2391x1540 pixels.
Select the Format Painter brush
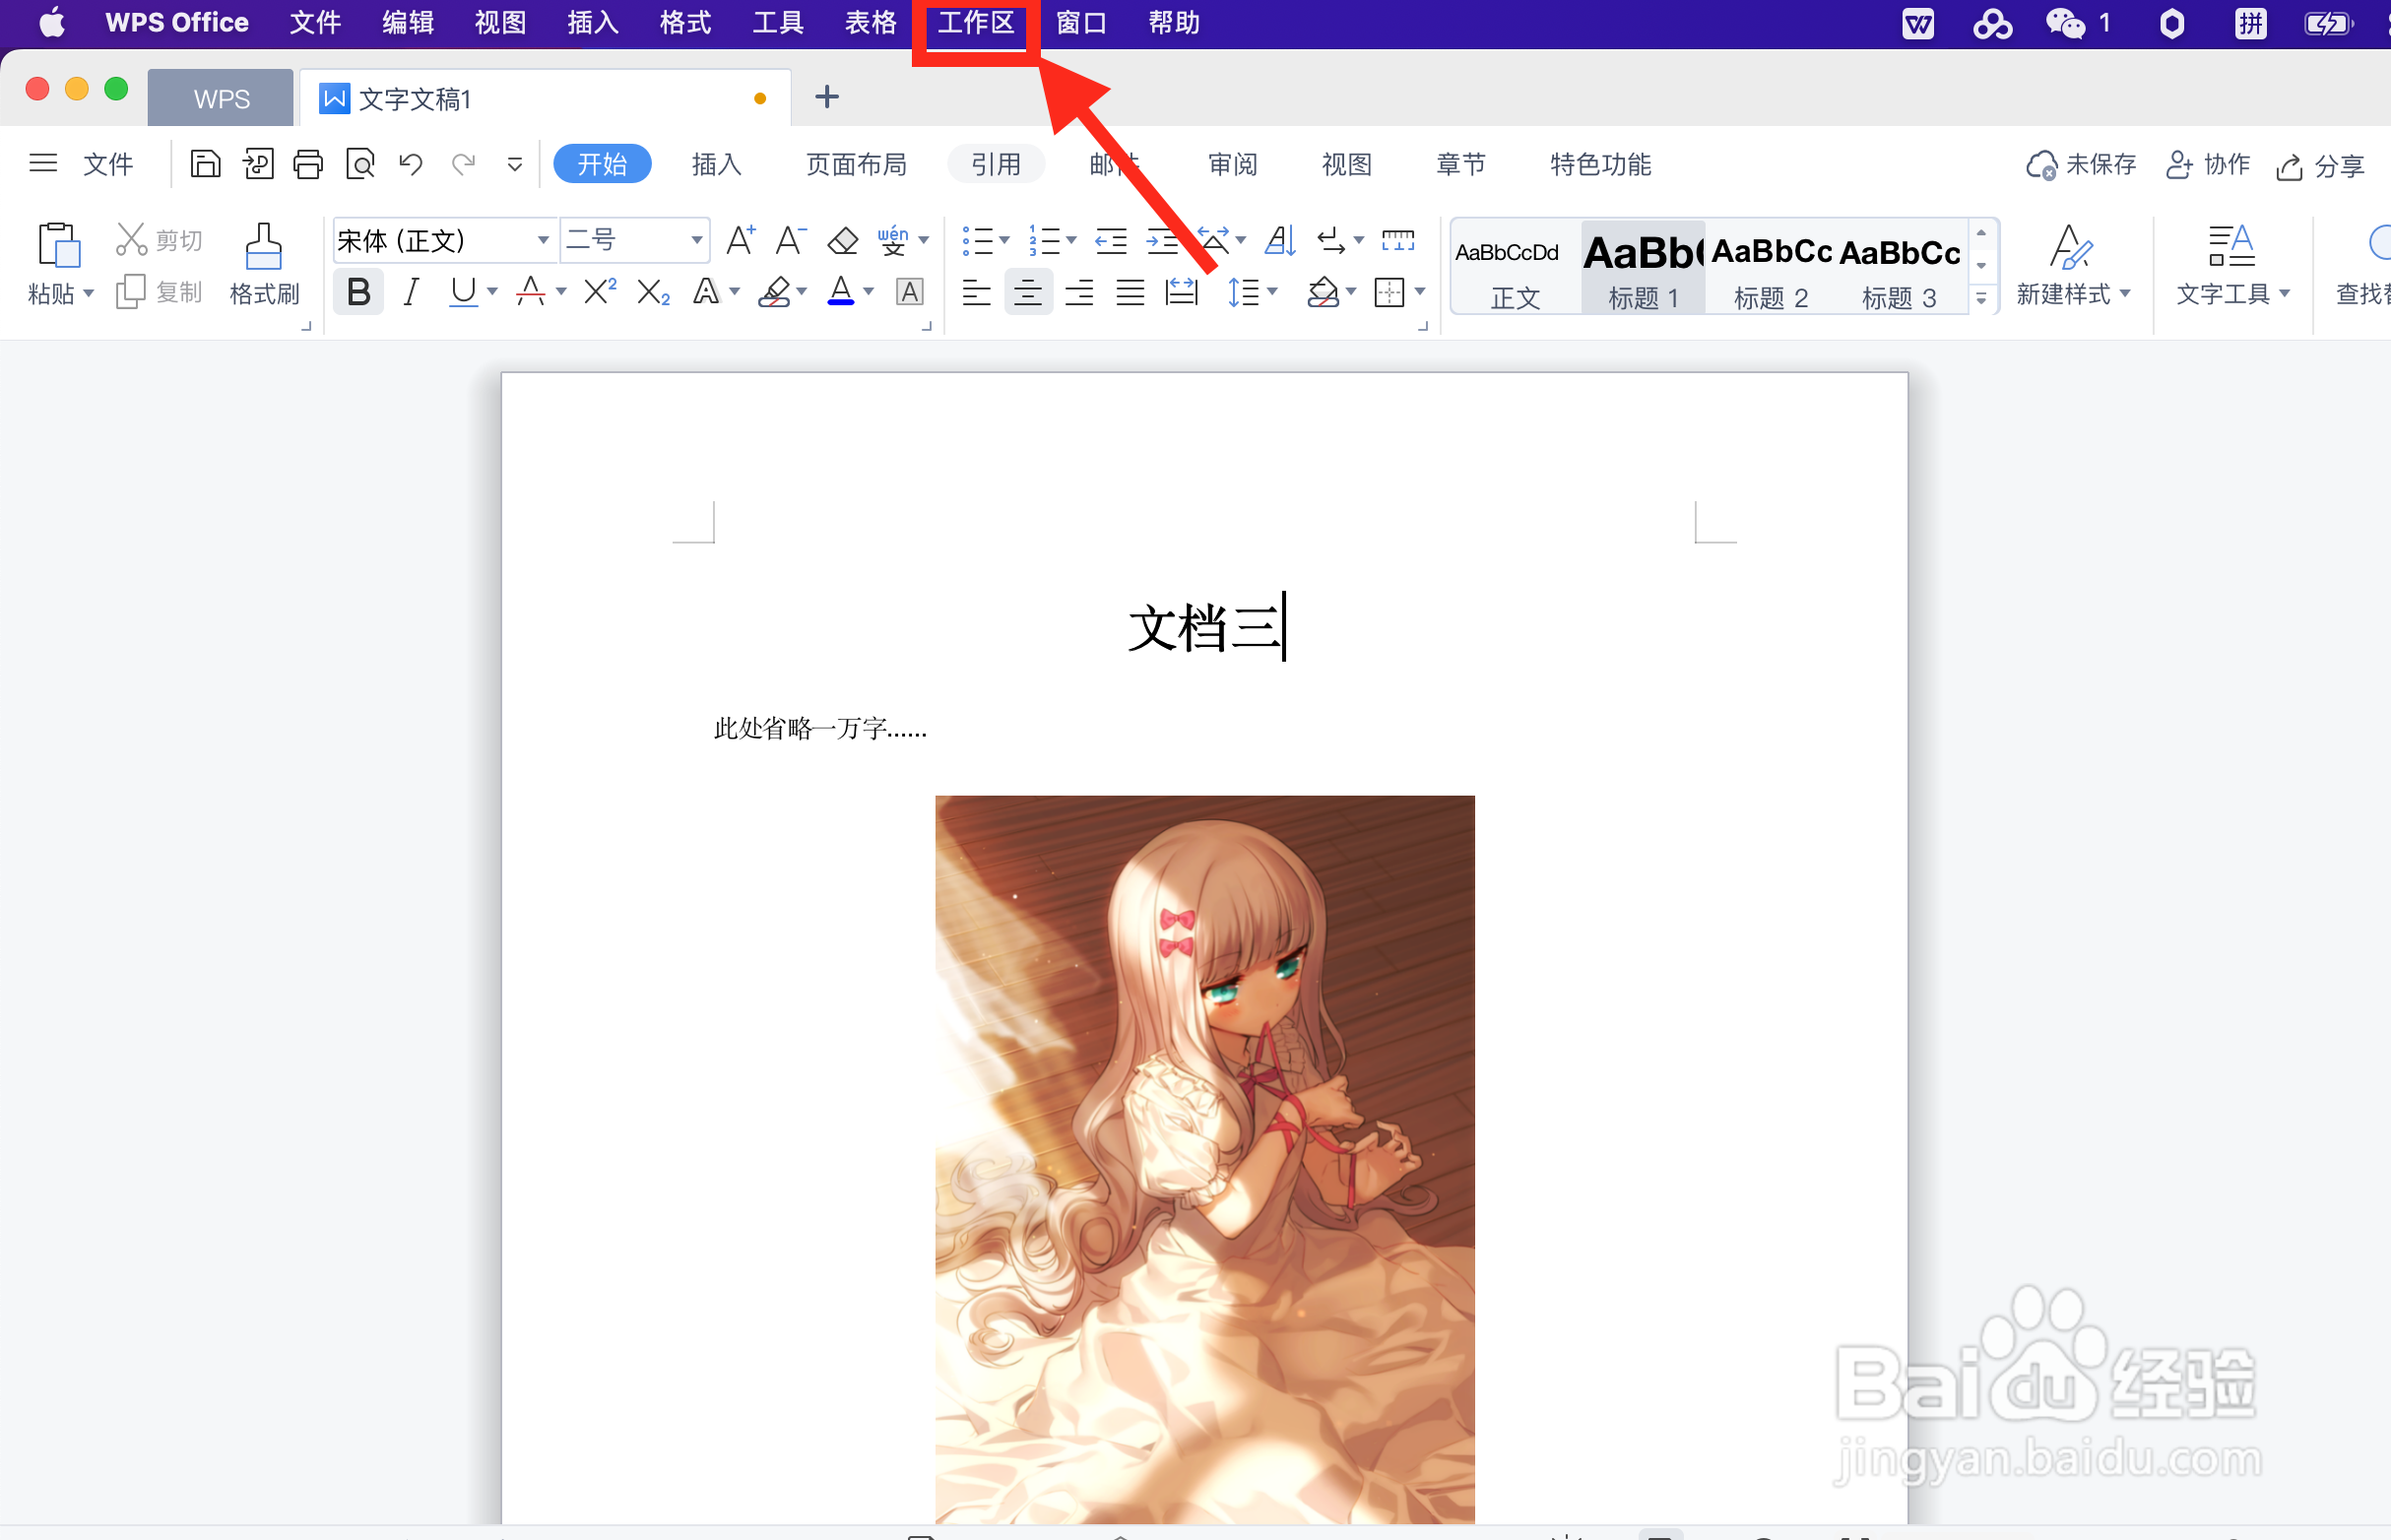point(264,245)
